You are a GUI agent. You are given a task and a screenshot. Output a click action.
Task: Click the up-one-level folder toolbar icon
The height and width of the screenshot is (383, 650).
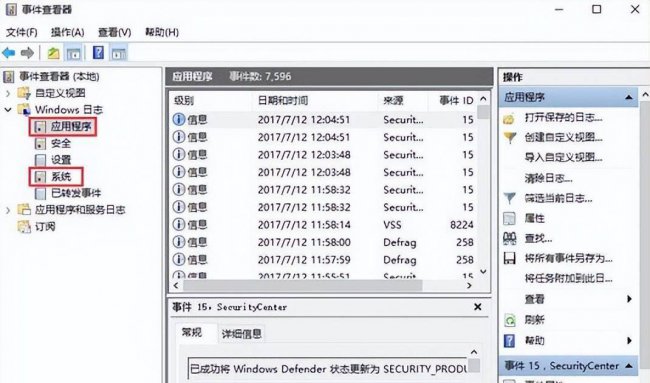tap(53, 53)
